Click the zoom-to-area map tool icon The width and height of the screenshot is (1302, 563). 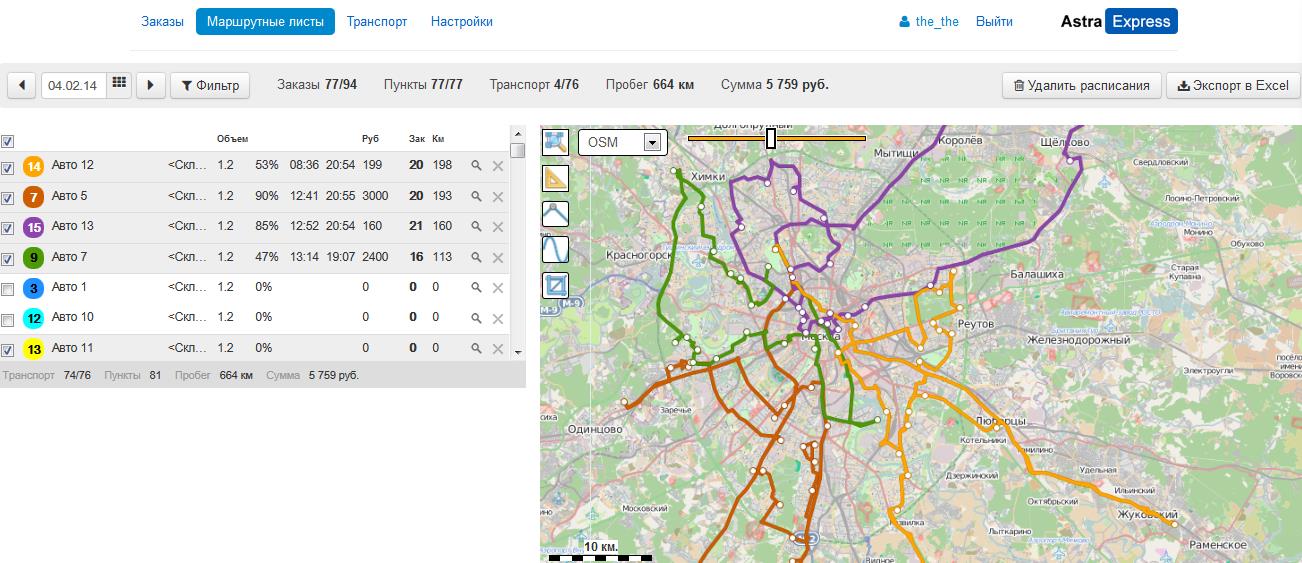(555, 143)
